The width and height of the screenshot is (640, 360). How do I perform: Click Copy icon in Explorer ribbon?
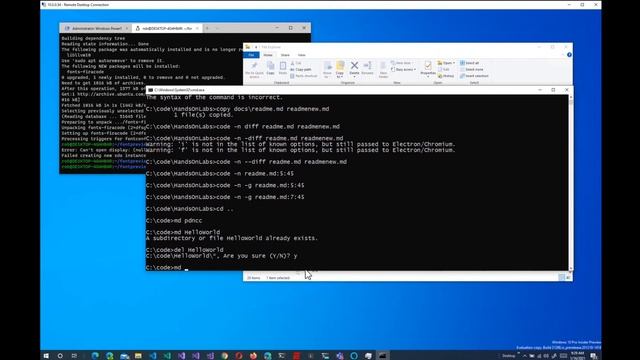(x=270, y=68)
